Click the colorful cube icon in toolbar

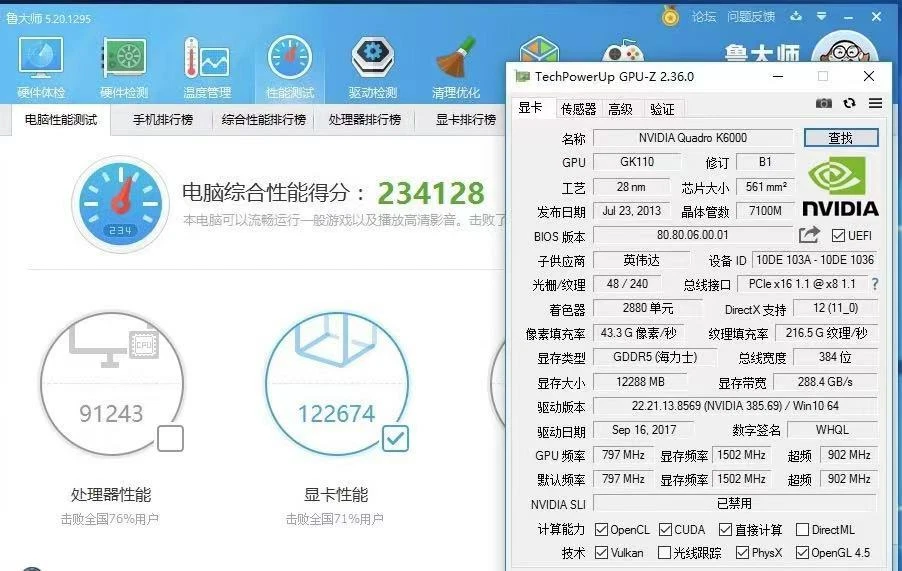tap(538, 48)
